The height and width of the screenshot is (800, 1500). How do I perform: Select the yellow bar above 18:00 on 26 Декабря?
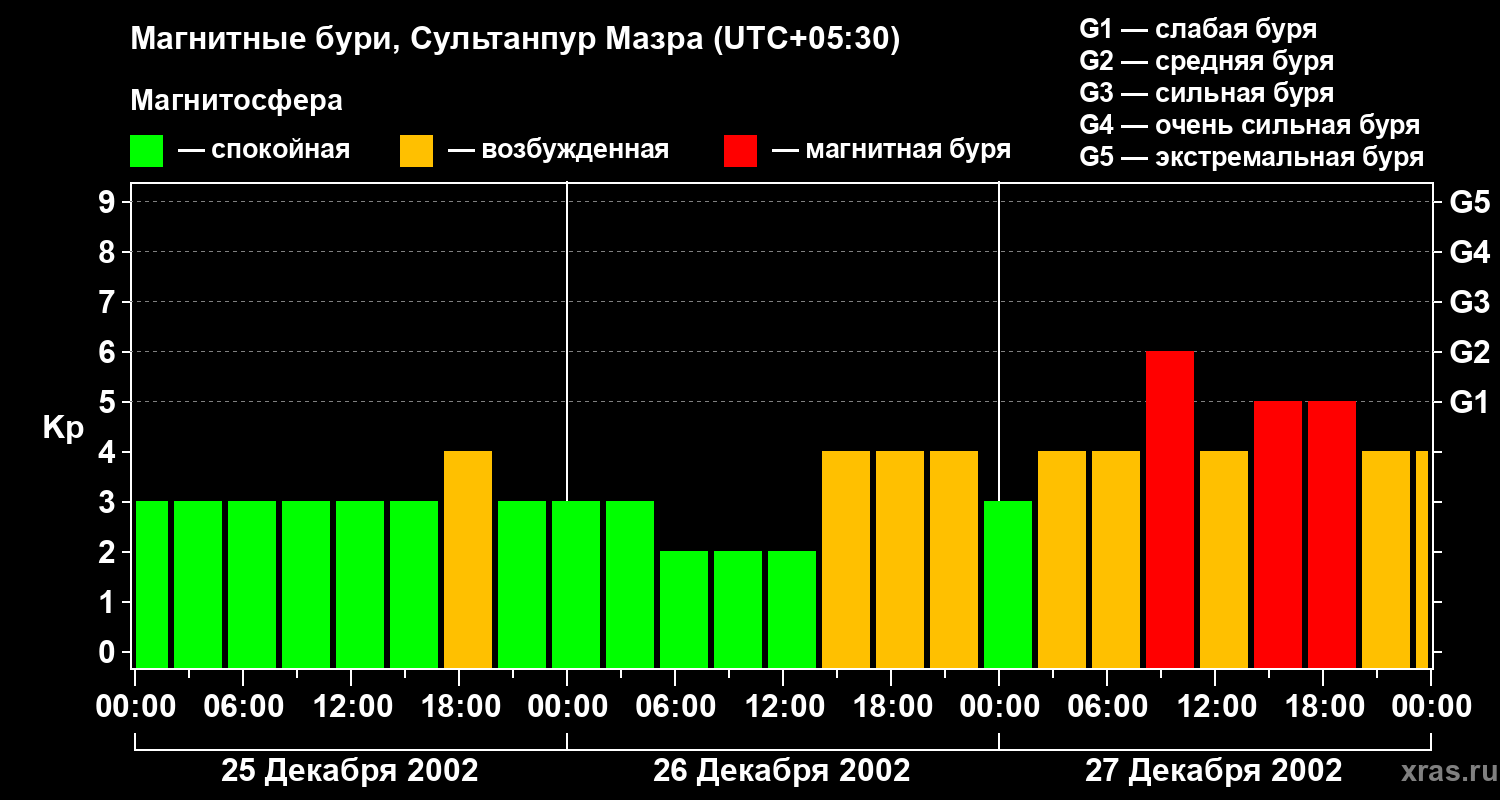tap(900, 560)
